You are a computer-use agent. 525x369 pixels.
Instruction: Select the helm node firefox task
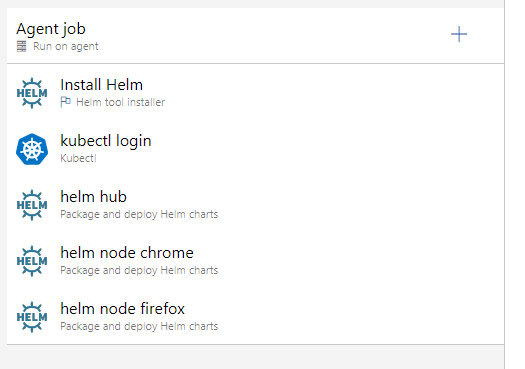255,317
